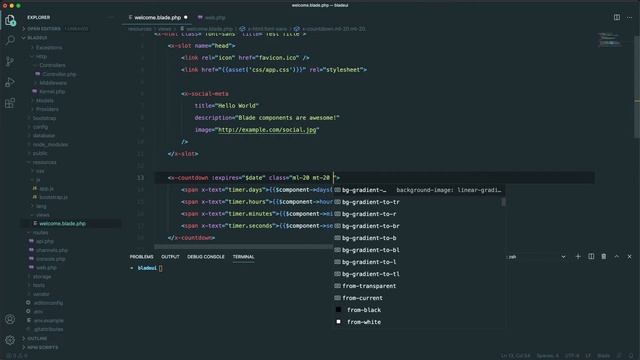Split the terminal panel
640x360 pixels.
(x=591, y=256)
